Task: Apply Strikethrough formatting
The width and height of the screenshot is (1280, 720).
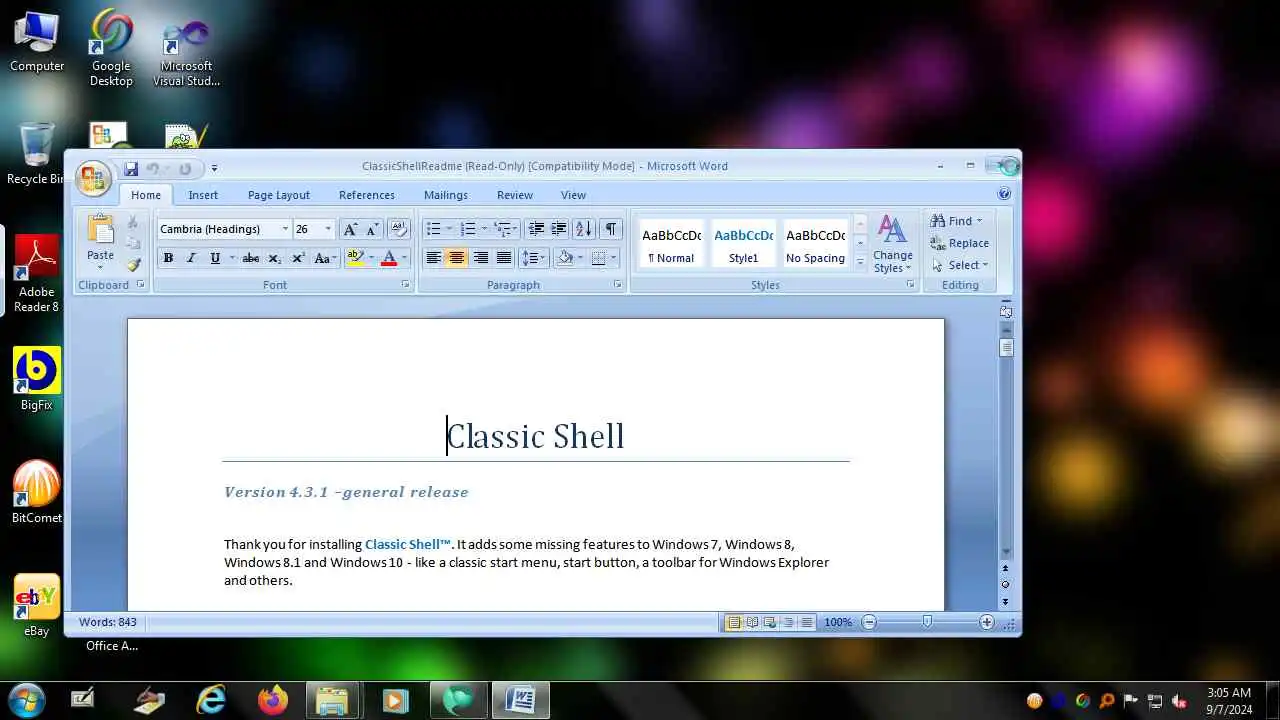Action: coord(251,258)
